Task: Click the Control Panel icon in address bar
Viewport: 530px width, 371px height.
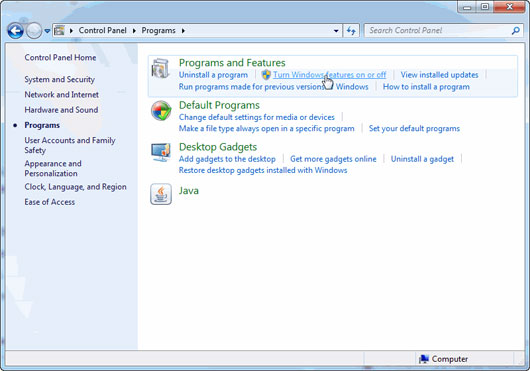Action: tap(59, 30)
